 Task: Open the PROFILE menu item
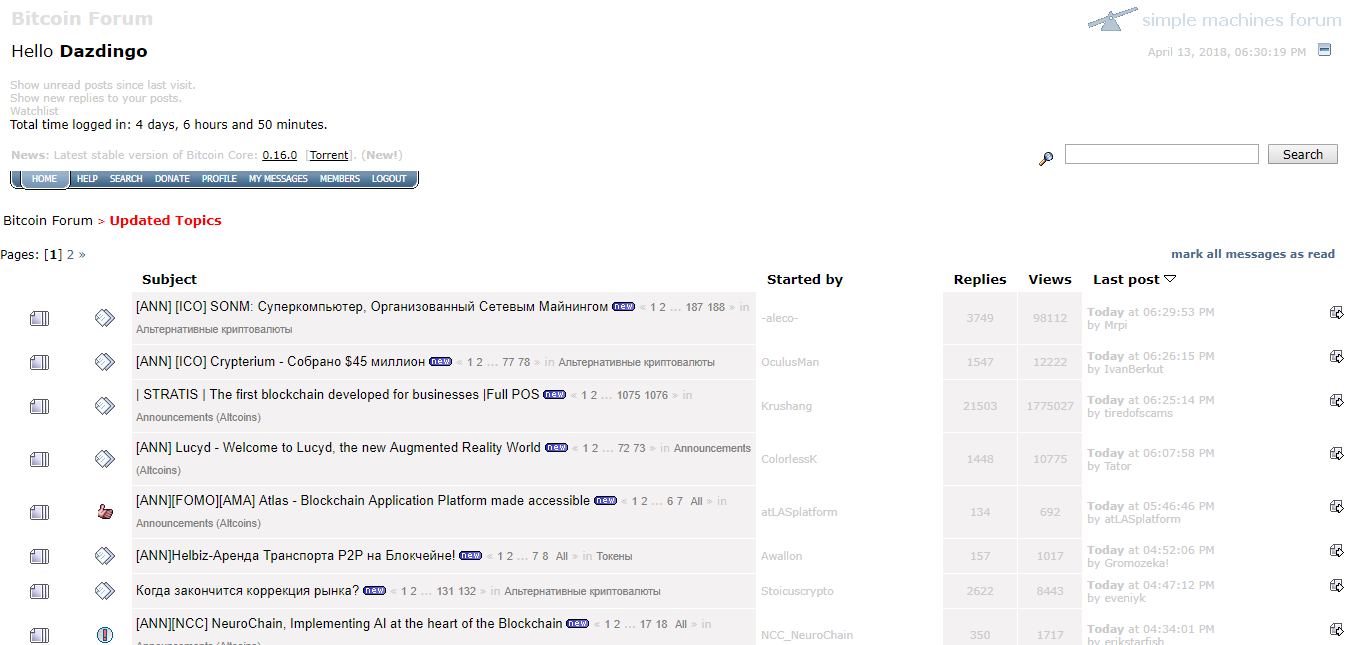point(219,179)
